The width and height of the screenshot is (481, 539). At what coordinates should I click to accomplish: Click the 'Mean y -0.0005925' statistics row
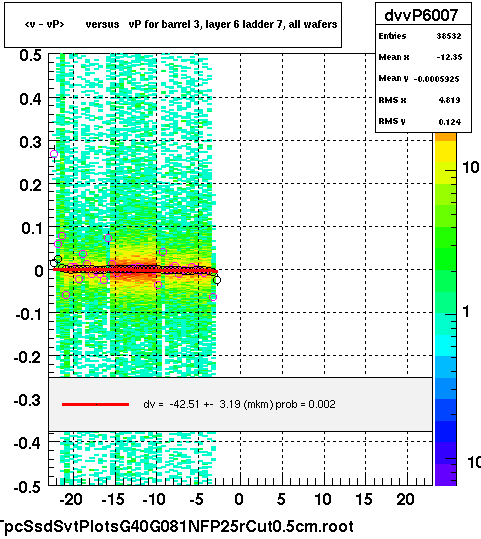click(x=419, y=79)
